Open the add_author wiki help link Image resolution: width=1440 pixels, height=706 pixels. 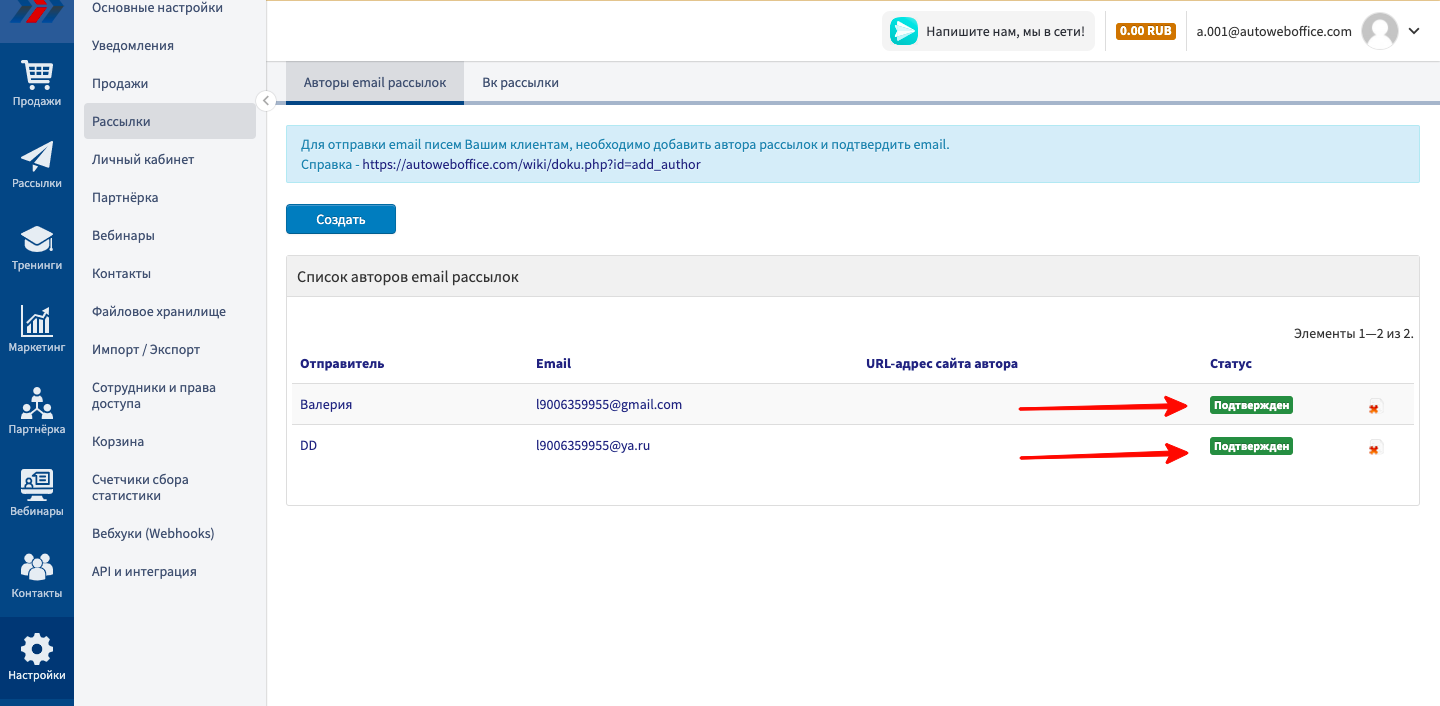(531, 164)
